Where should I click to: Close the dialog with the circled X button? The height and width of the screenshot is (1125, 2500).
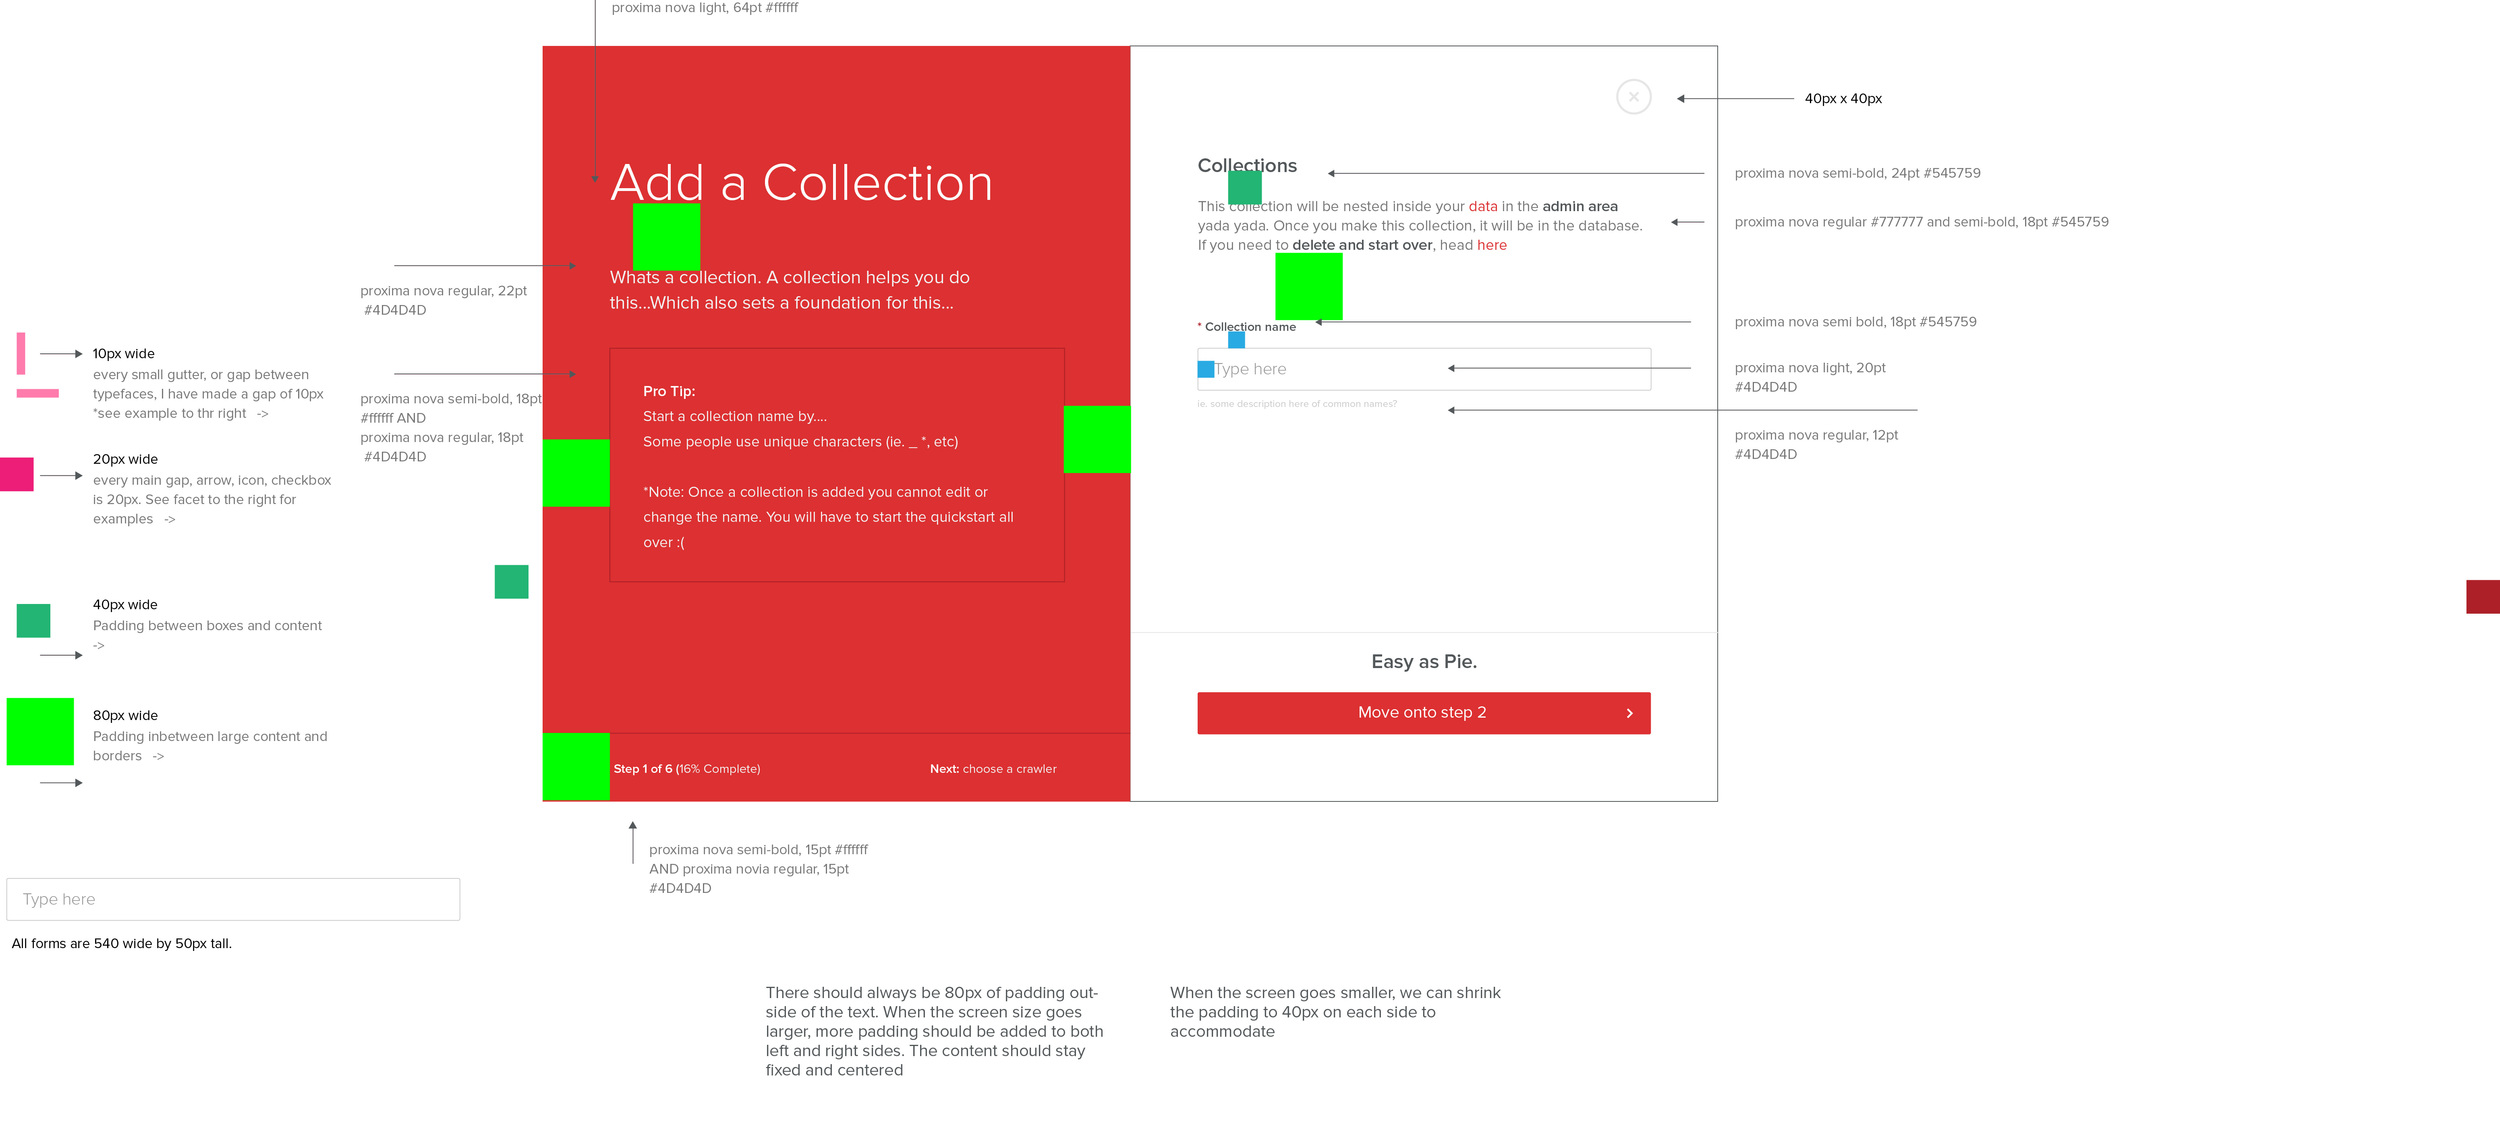tap(1633, 97)
